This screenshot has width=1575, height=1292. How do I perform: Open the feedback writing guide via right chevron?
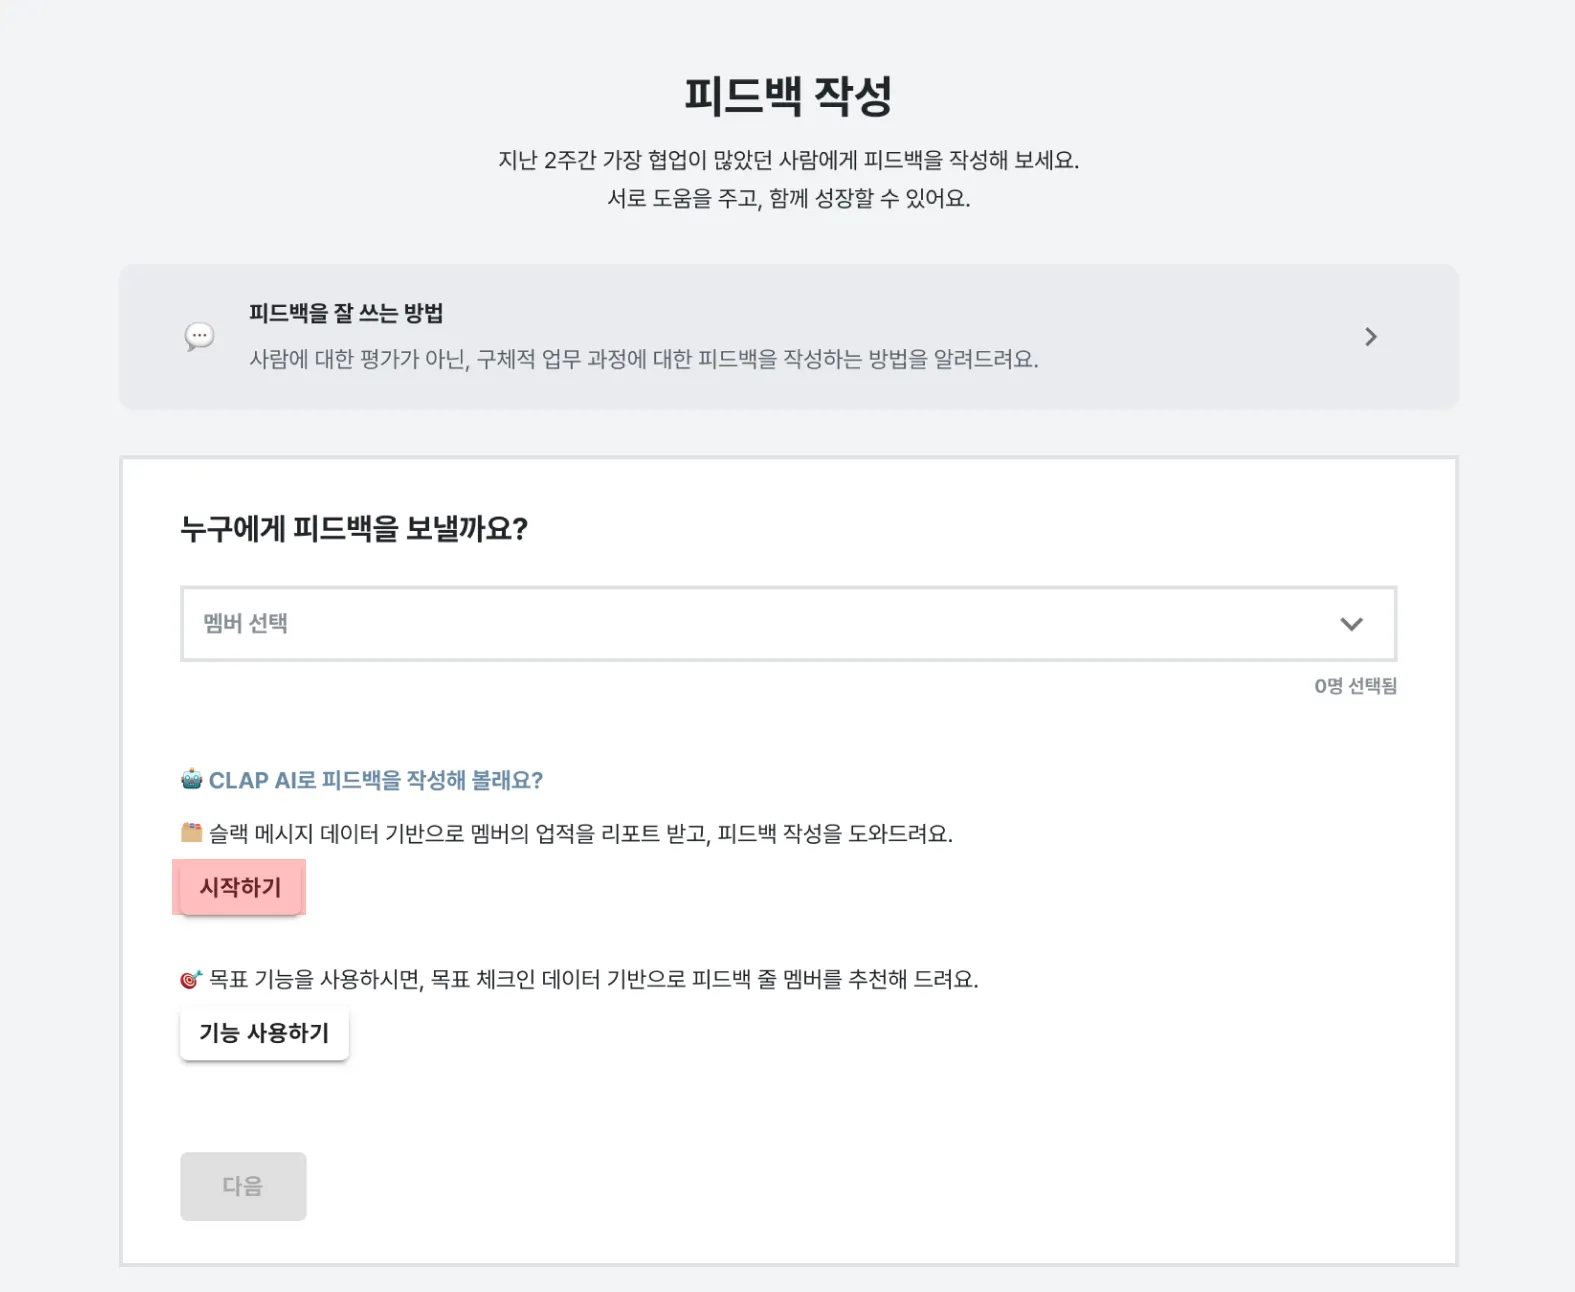(1370, 337)
